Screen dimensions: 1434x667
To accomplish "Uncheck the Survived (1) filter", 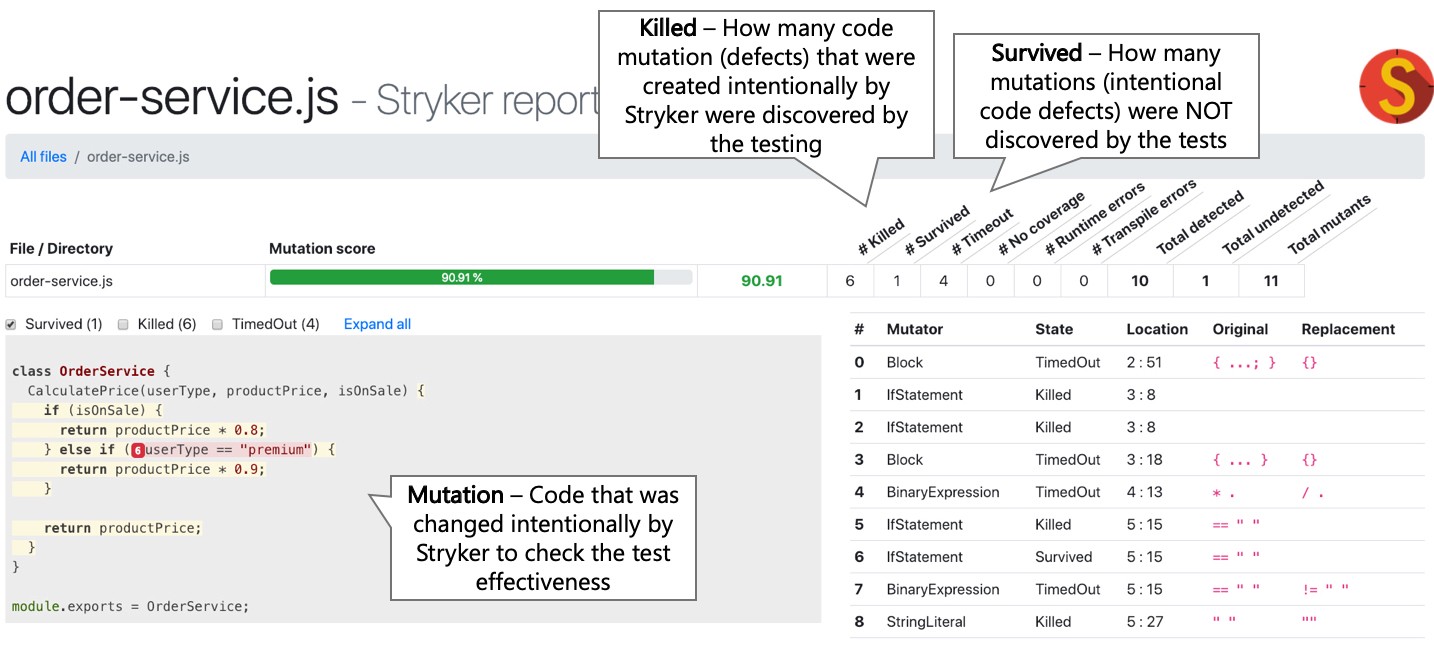I will [x=12, y=323].
